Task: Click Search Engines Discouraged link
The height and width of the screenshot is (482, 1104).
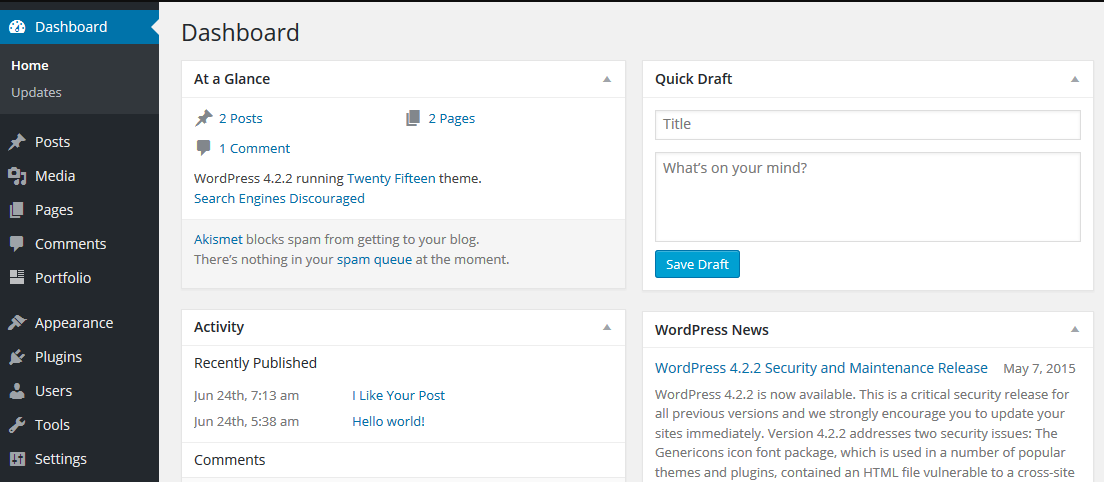Action: tap(280, 198)
